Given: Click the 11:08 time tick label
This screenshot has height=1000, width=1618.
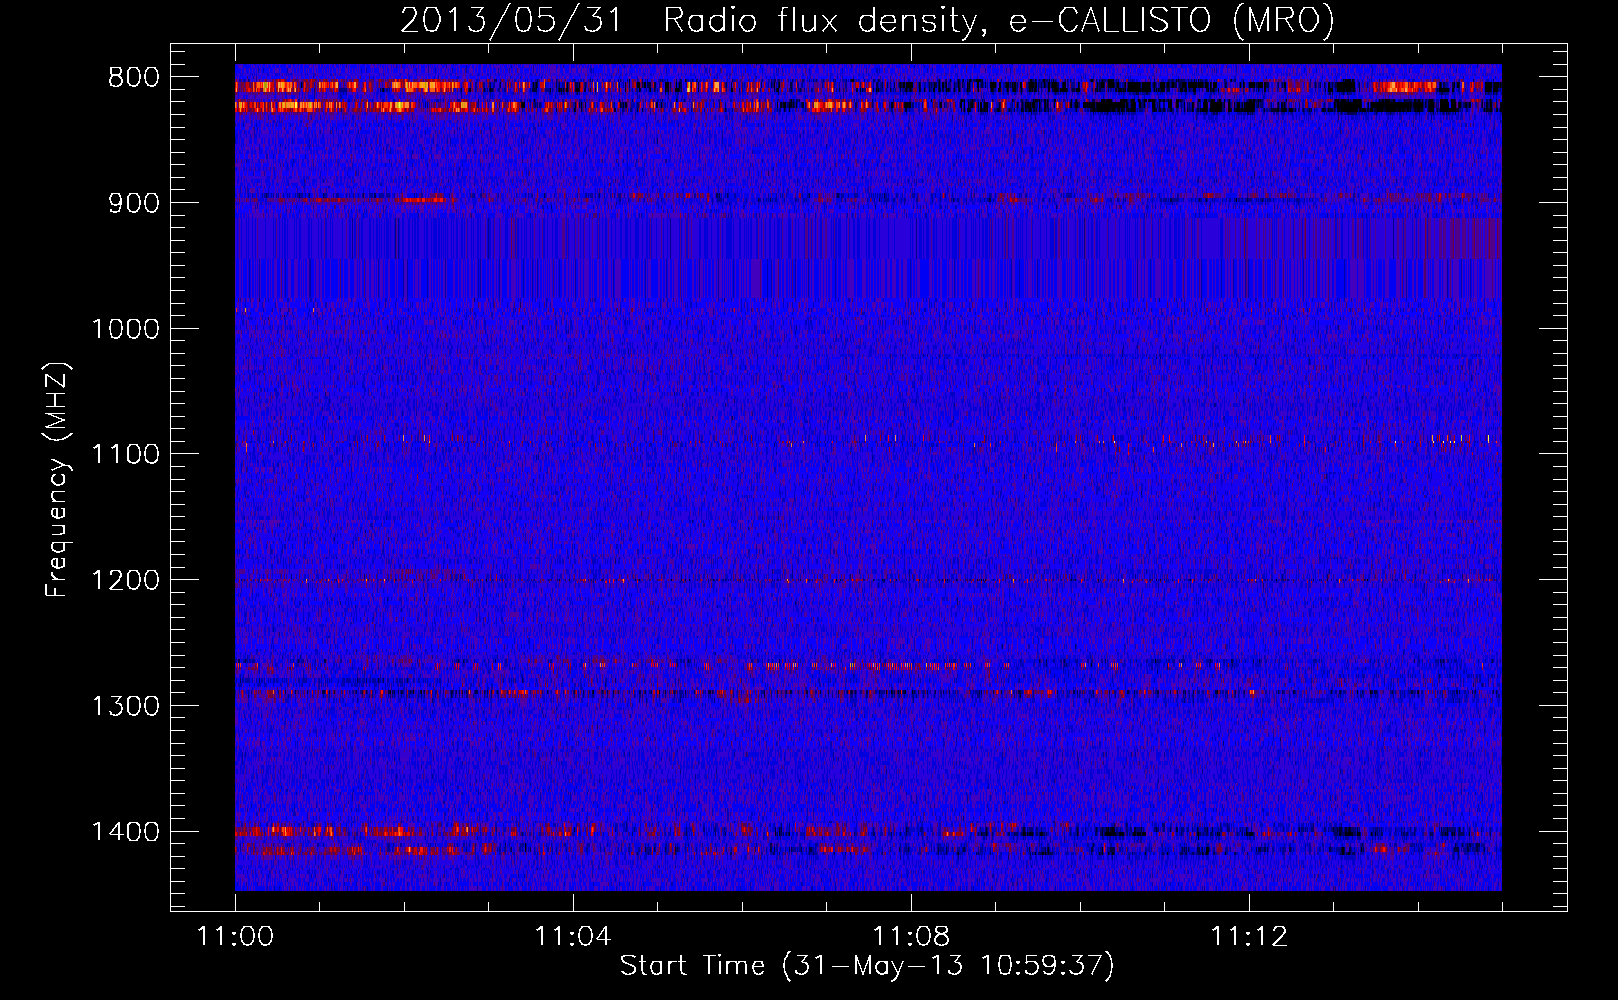Looking at the screenshot, I should coord(911,937).
